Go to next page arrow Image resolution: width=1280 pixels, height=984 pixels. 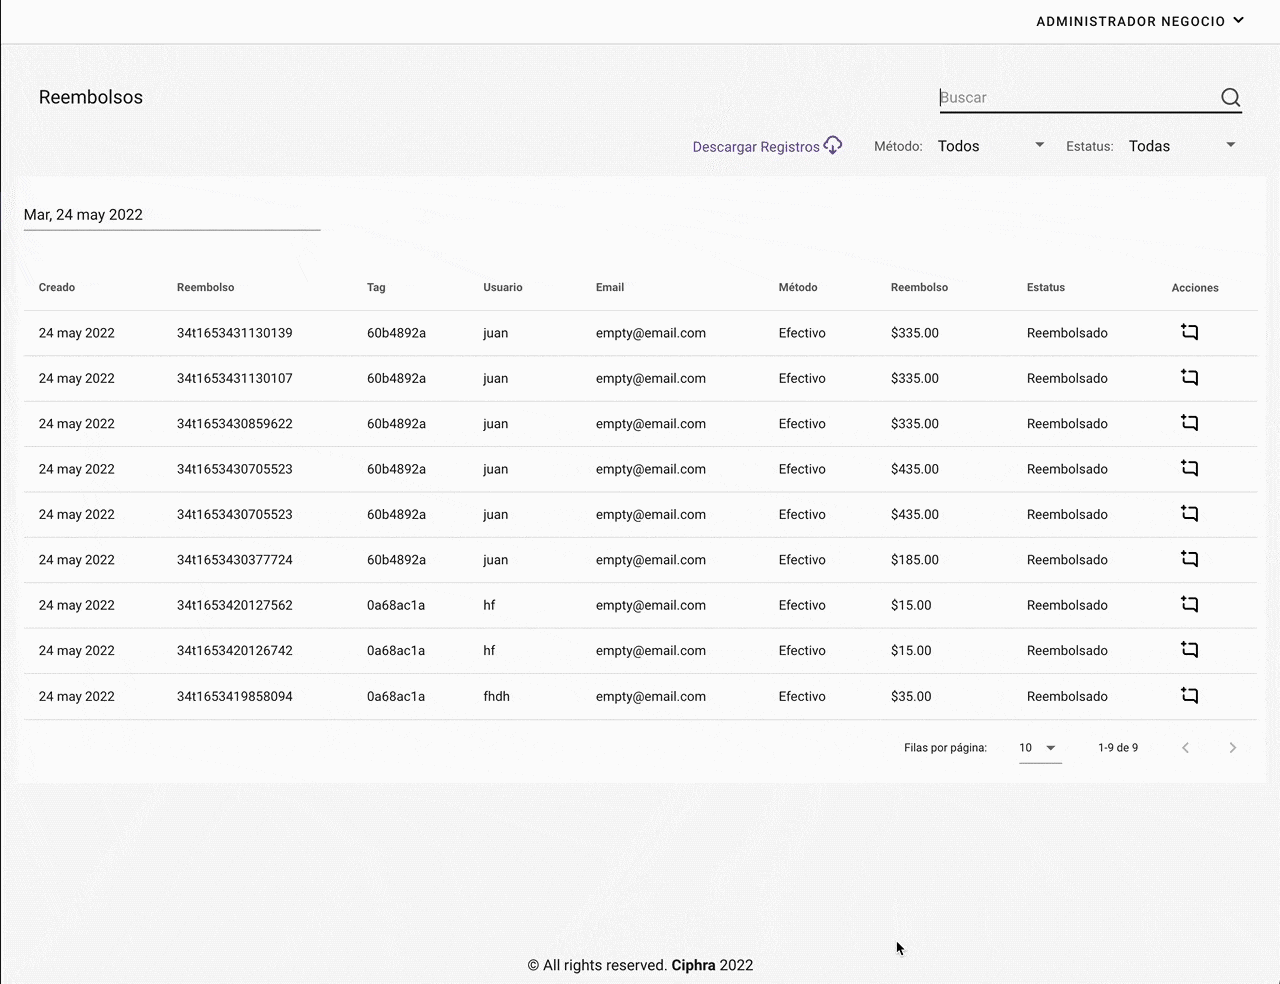1232,748
